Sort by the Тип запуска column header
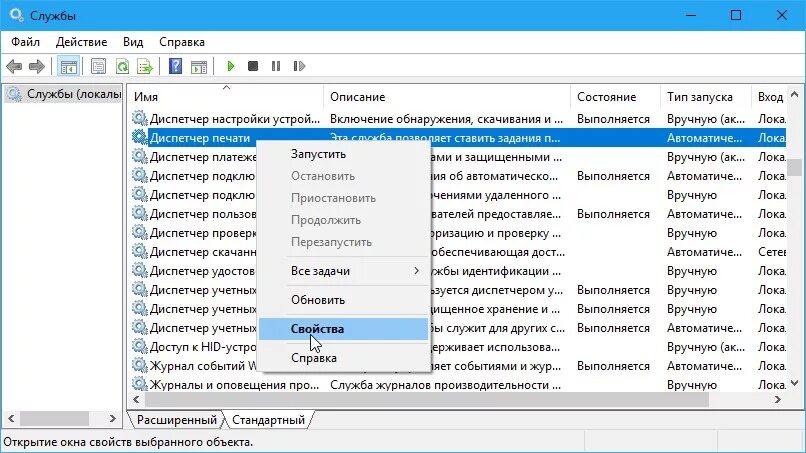This screenshot has width=806, height=453. (706, 97)
